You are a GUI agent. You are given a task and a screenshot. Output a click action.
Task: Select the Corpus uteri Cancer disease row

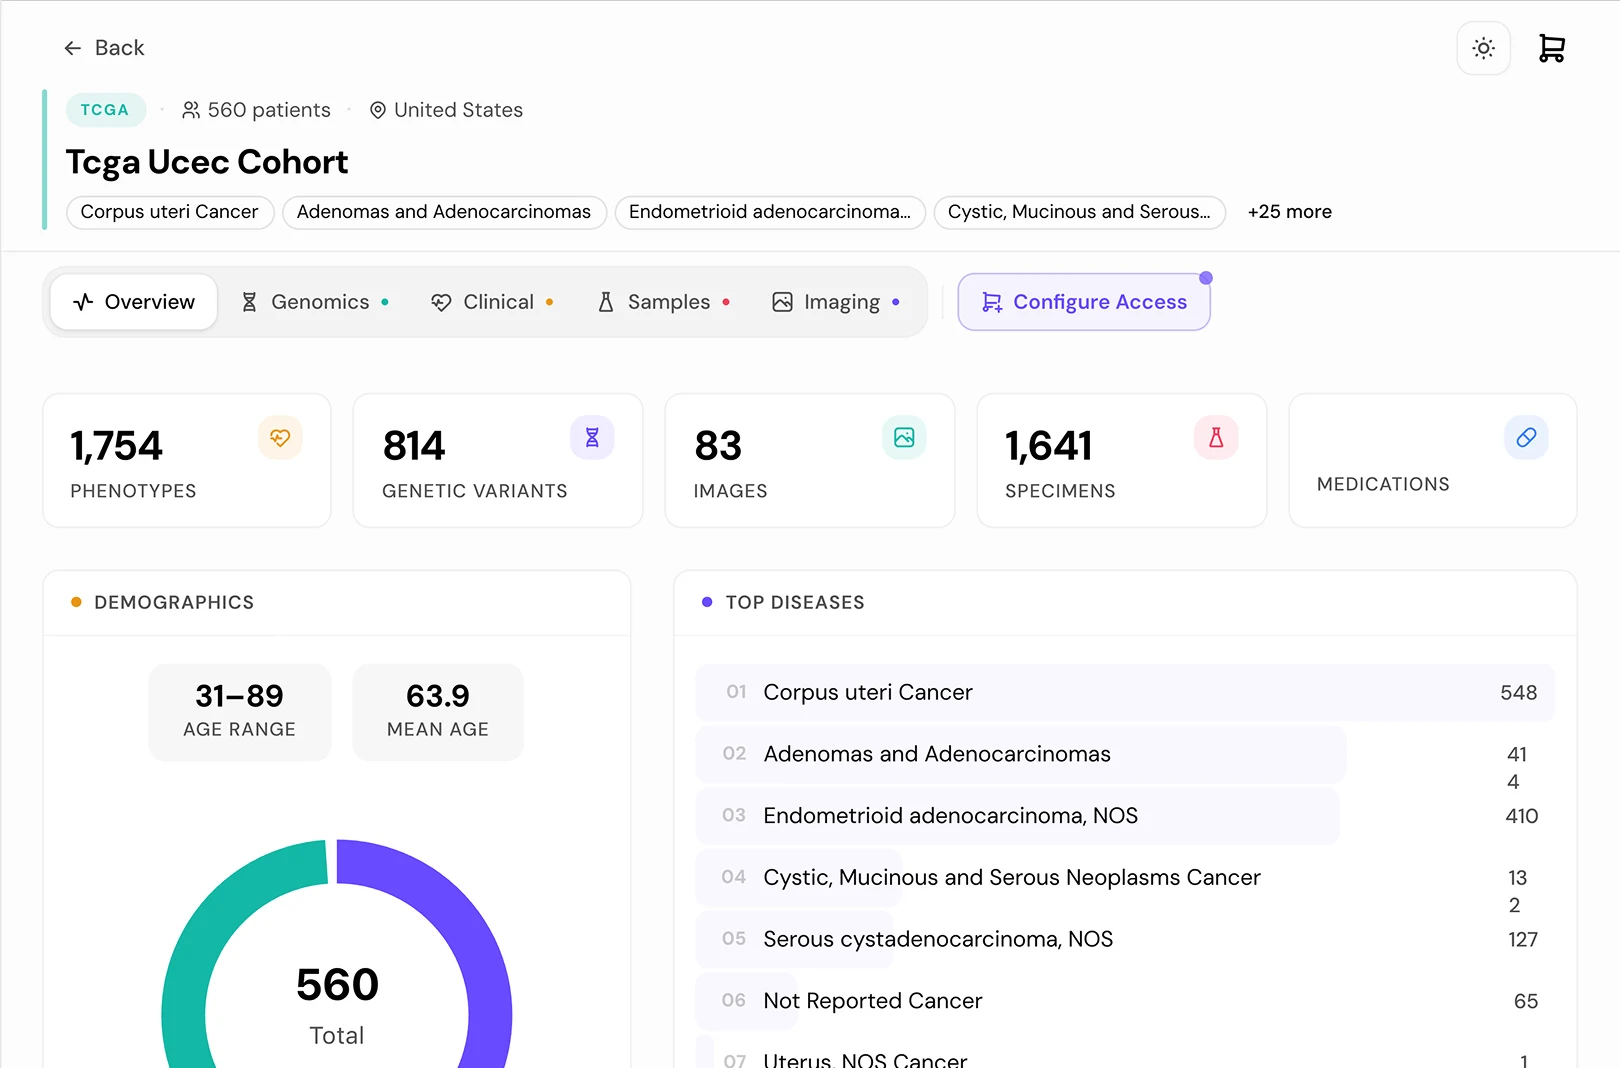pyautogui.click(x=1125, y=693)
